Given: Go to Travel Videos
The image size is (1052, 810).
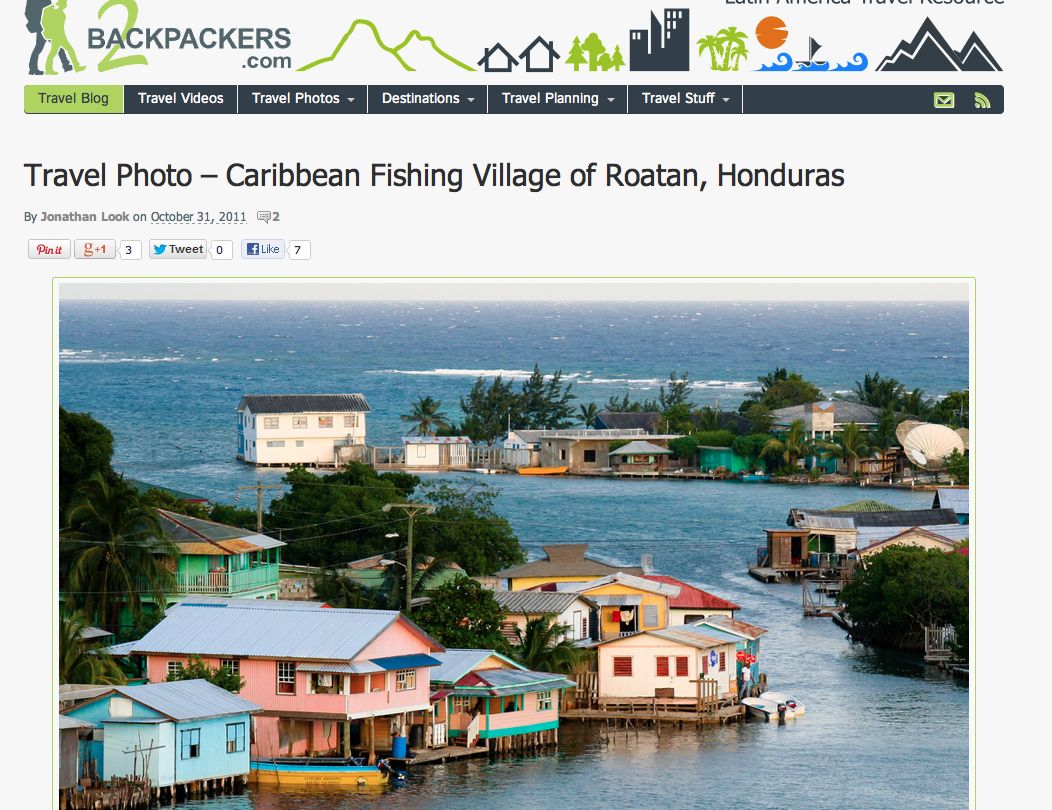Looking at the screenshot, I should (x=180, y=99).
